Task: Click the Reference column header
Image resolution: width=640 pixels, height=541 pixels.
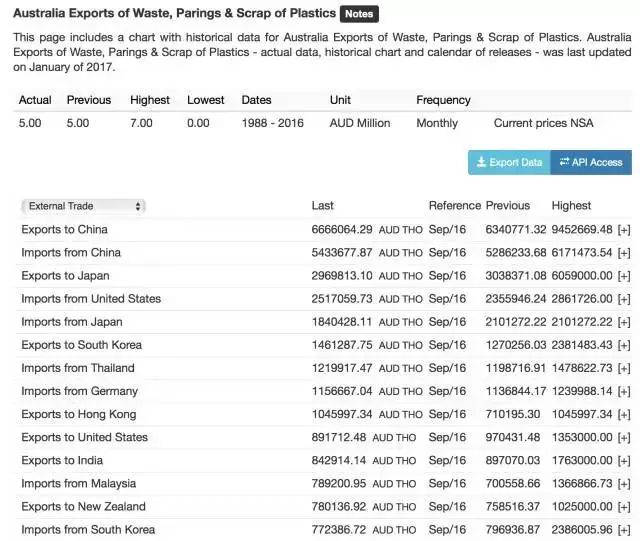Action: tap(455, 205)
